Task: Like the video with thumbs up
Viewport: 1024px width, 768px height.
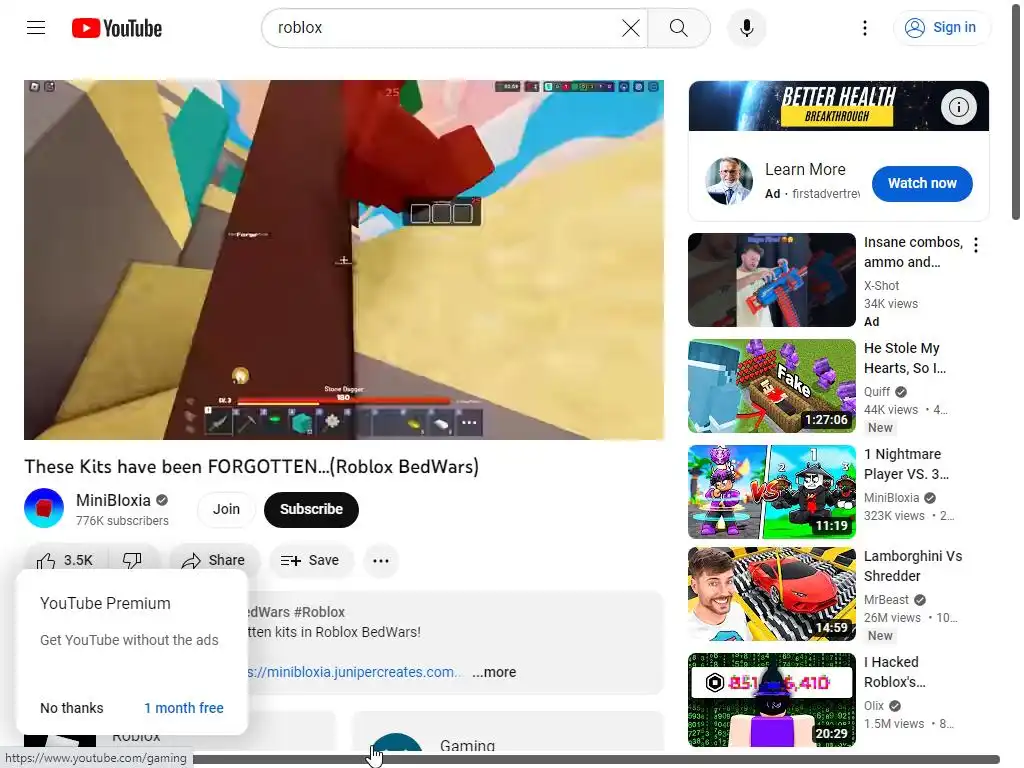Action: [x=65, y=560]
